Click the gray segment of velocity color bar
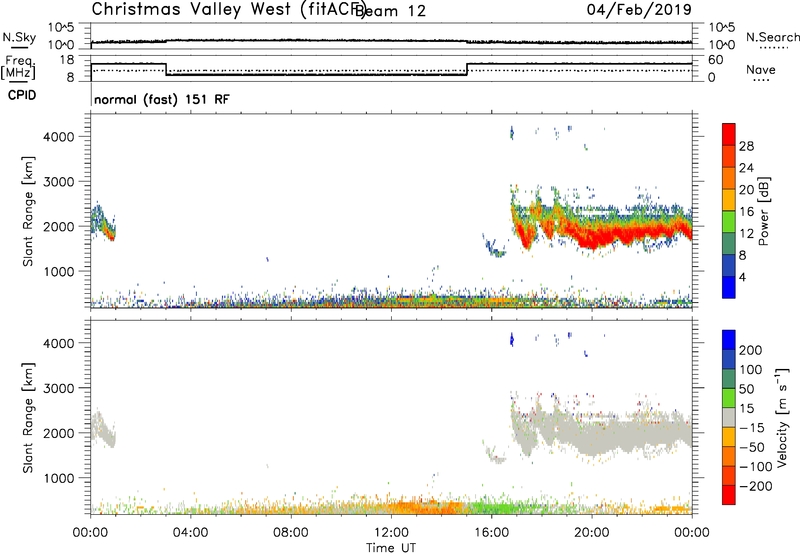The height and width of the screenshot is (554, 800). coord(729,418)
